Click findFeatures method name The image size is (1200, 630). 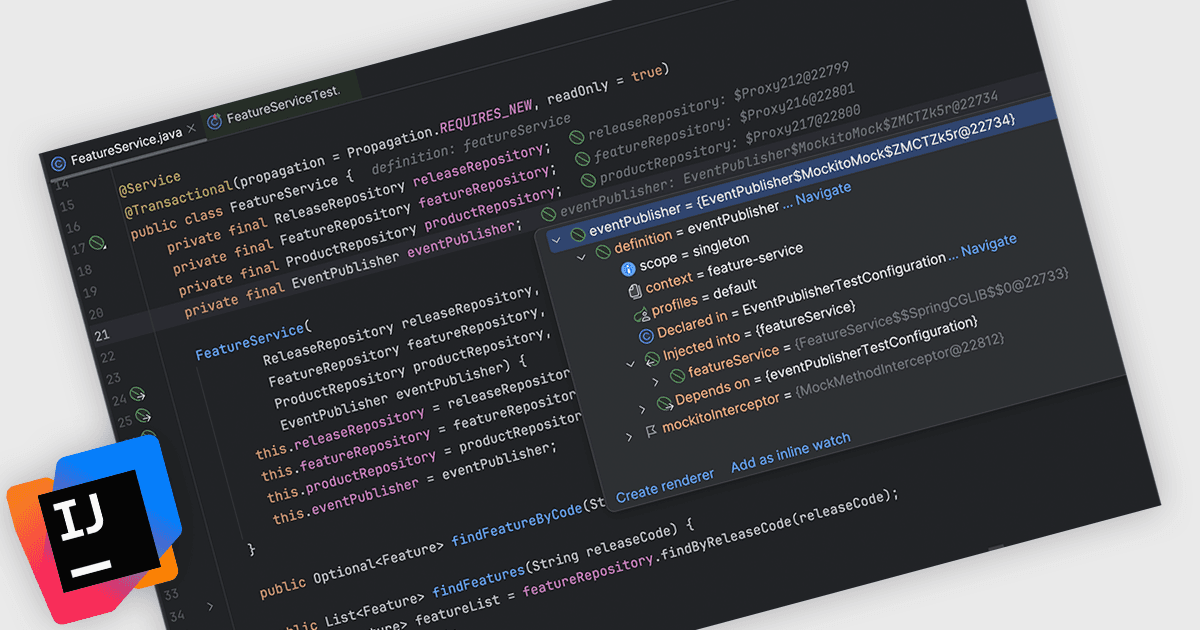[479, 582]
